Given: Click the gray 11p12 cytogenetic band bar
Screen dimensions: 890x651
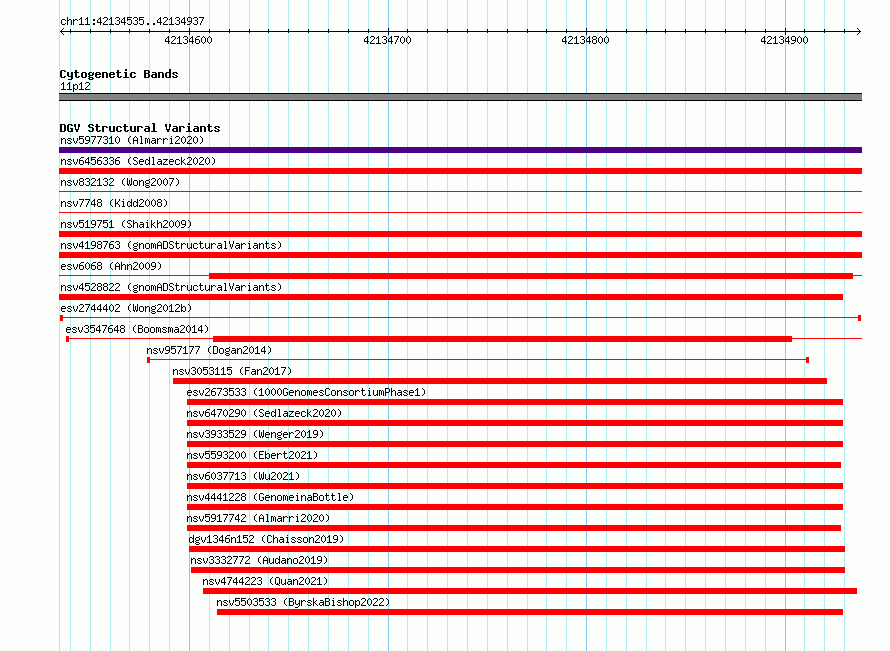Looking at the screenshot, I should coord(460,97).
